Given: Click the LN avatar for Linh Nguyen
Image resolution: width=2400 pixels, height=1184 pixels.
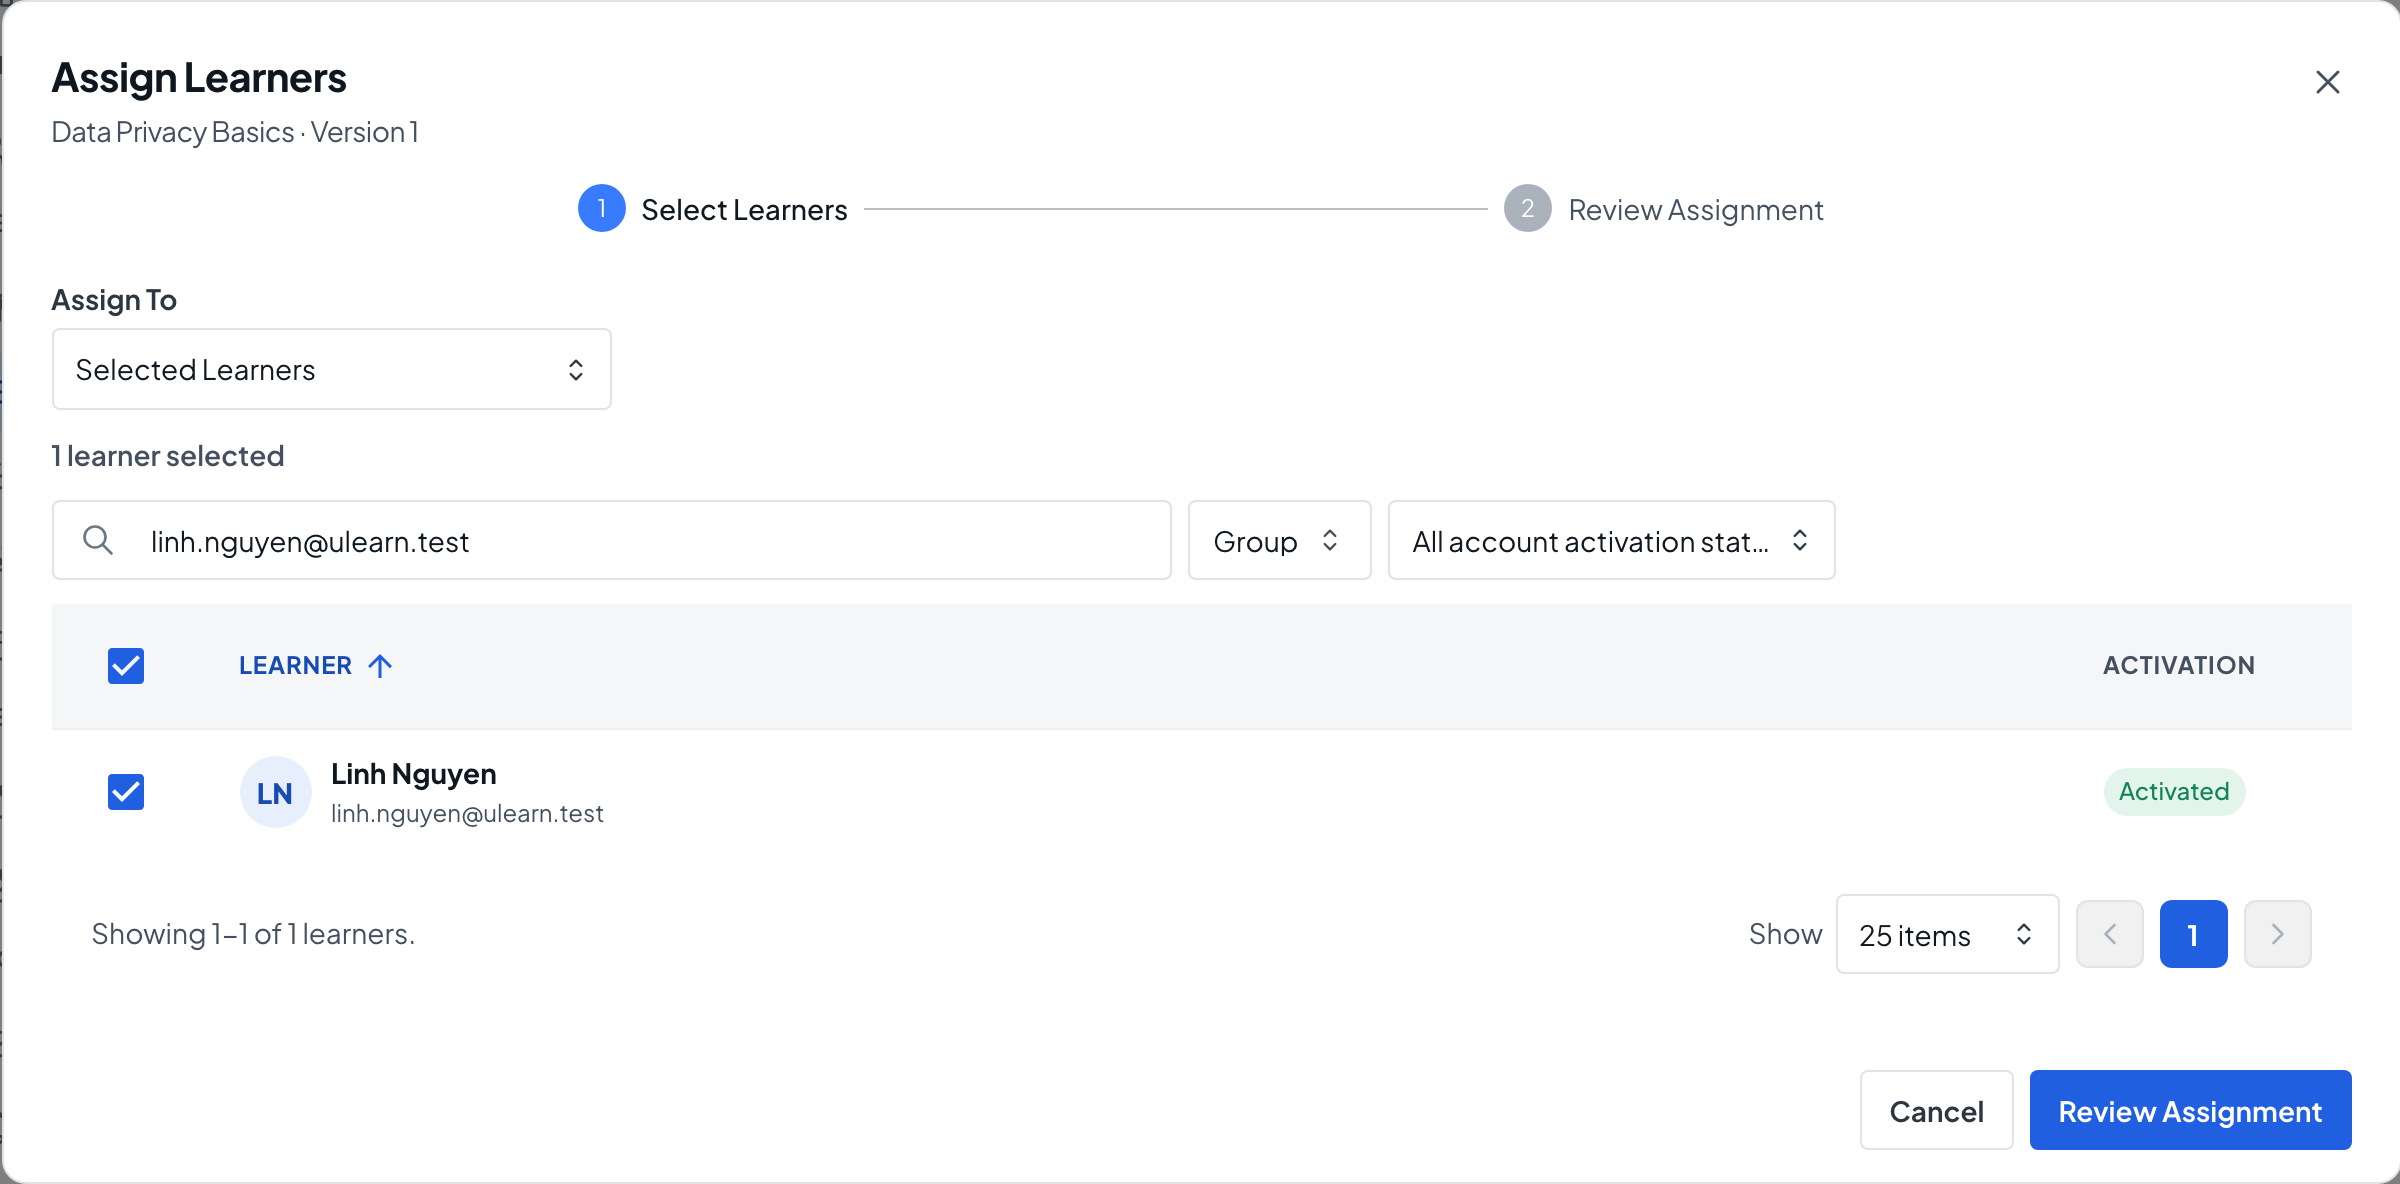Looking at the screenshot, I should coord(275,792).
